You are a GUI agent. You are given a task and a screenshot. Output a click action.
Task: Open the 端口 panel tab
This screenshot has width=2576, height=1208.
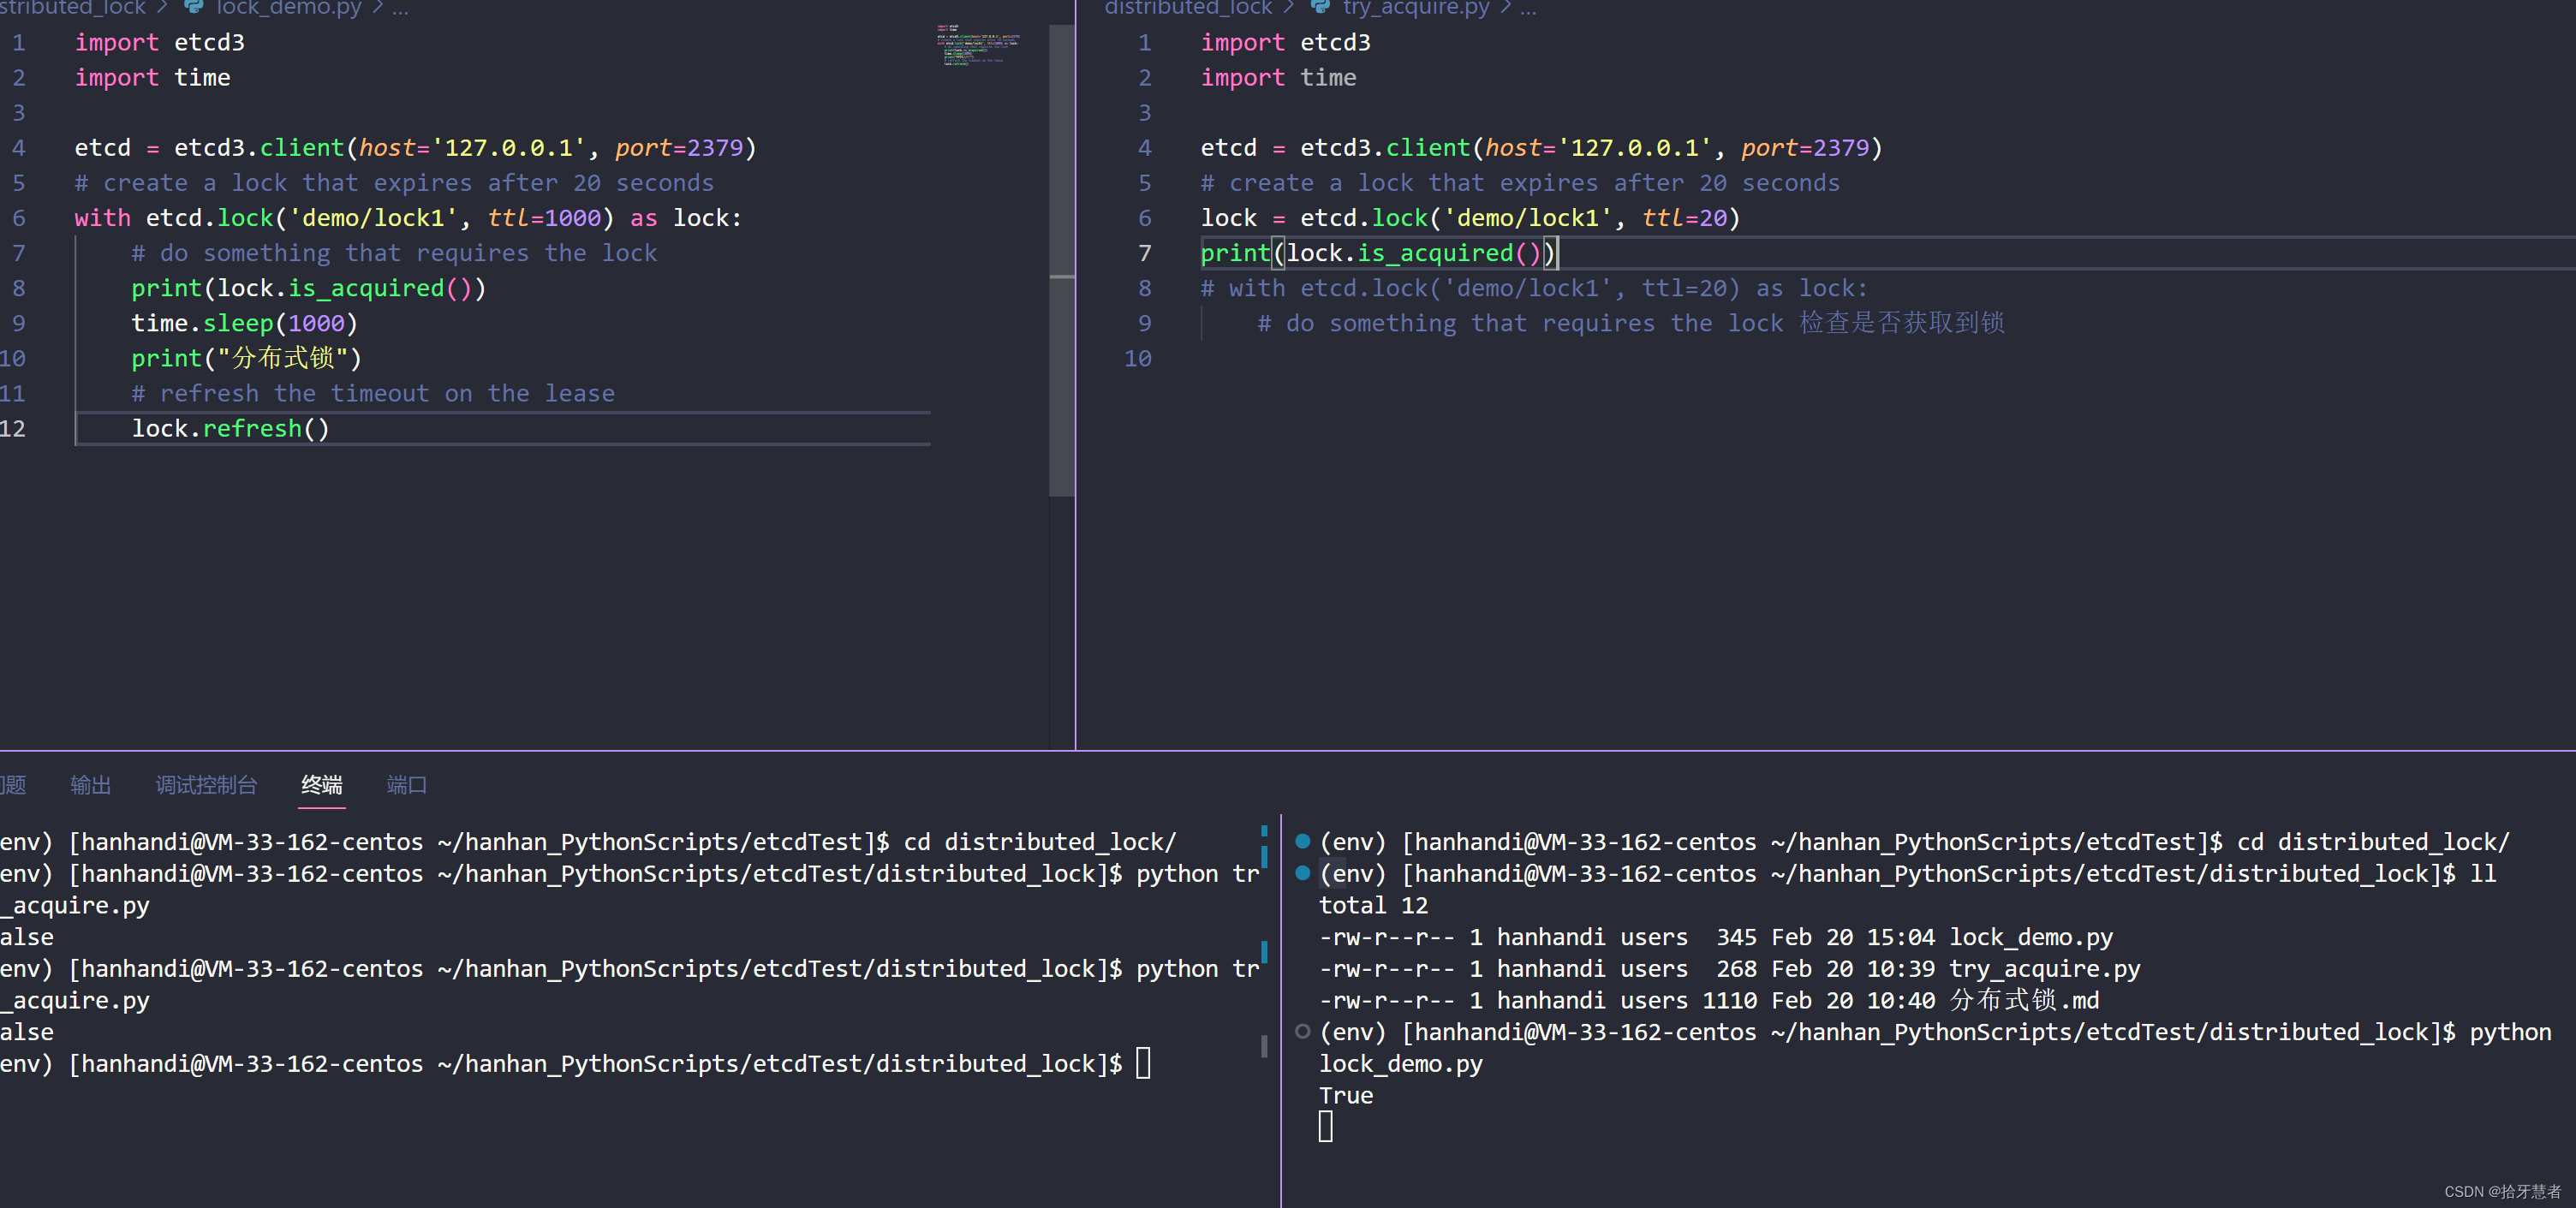[x=406, y=785]
